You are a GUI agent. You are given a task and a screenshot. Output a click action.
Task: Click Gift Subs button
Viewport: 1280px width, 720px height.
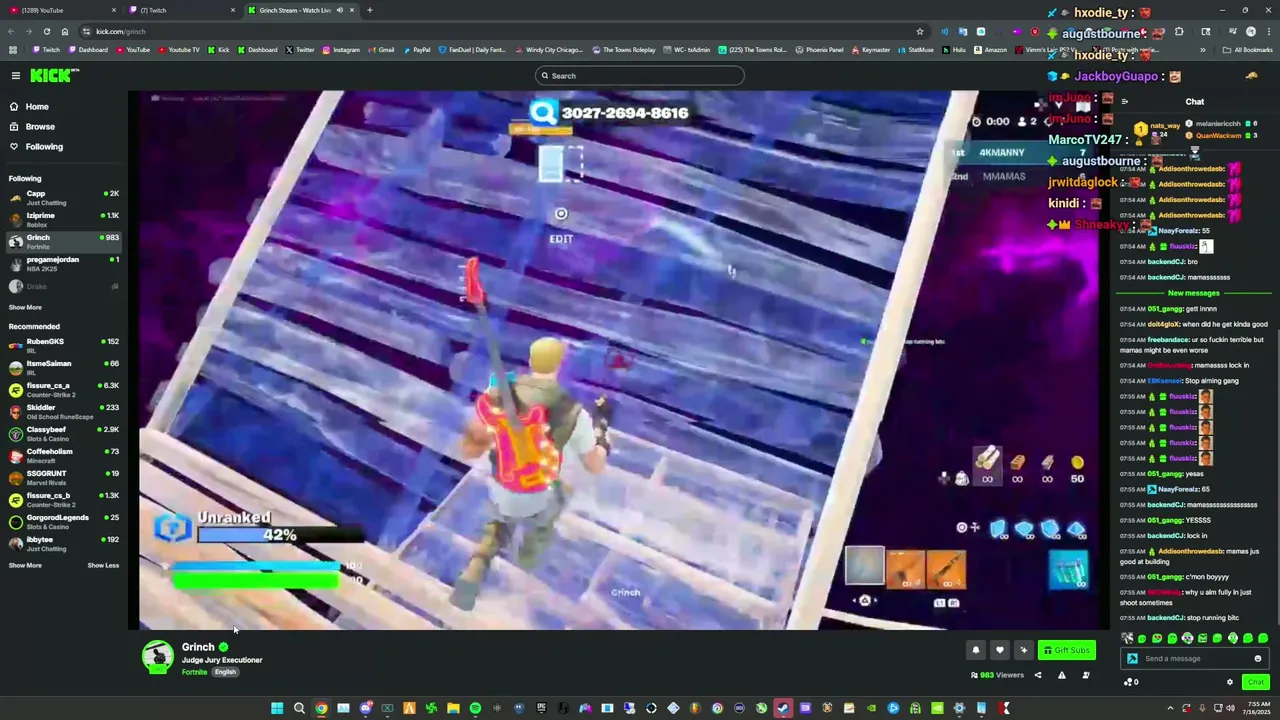1066,650
